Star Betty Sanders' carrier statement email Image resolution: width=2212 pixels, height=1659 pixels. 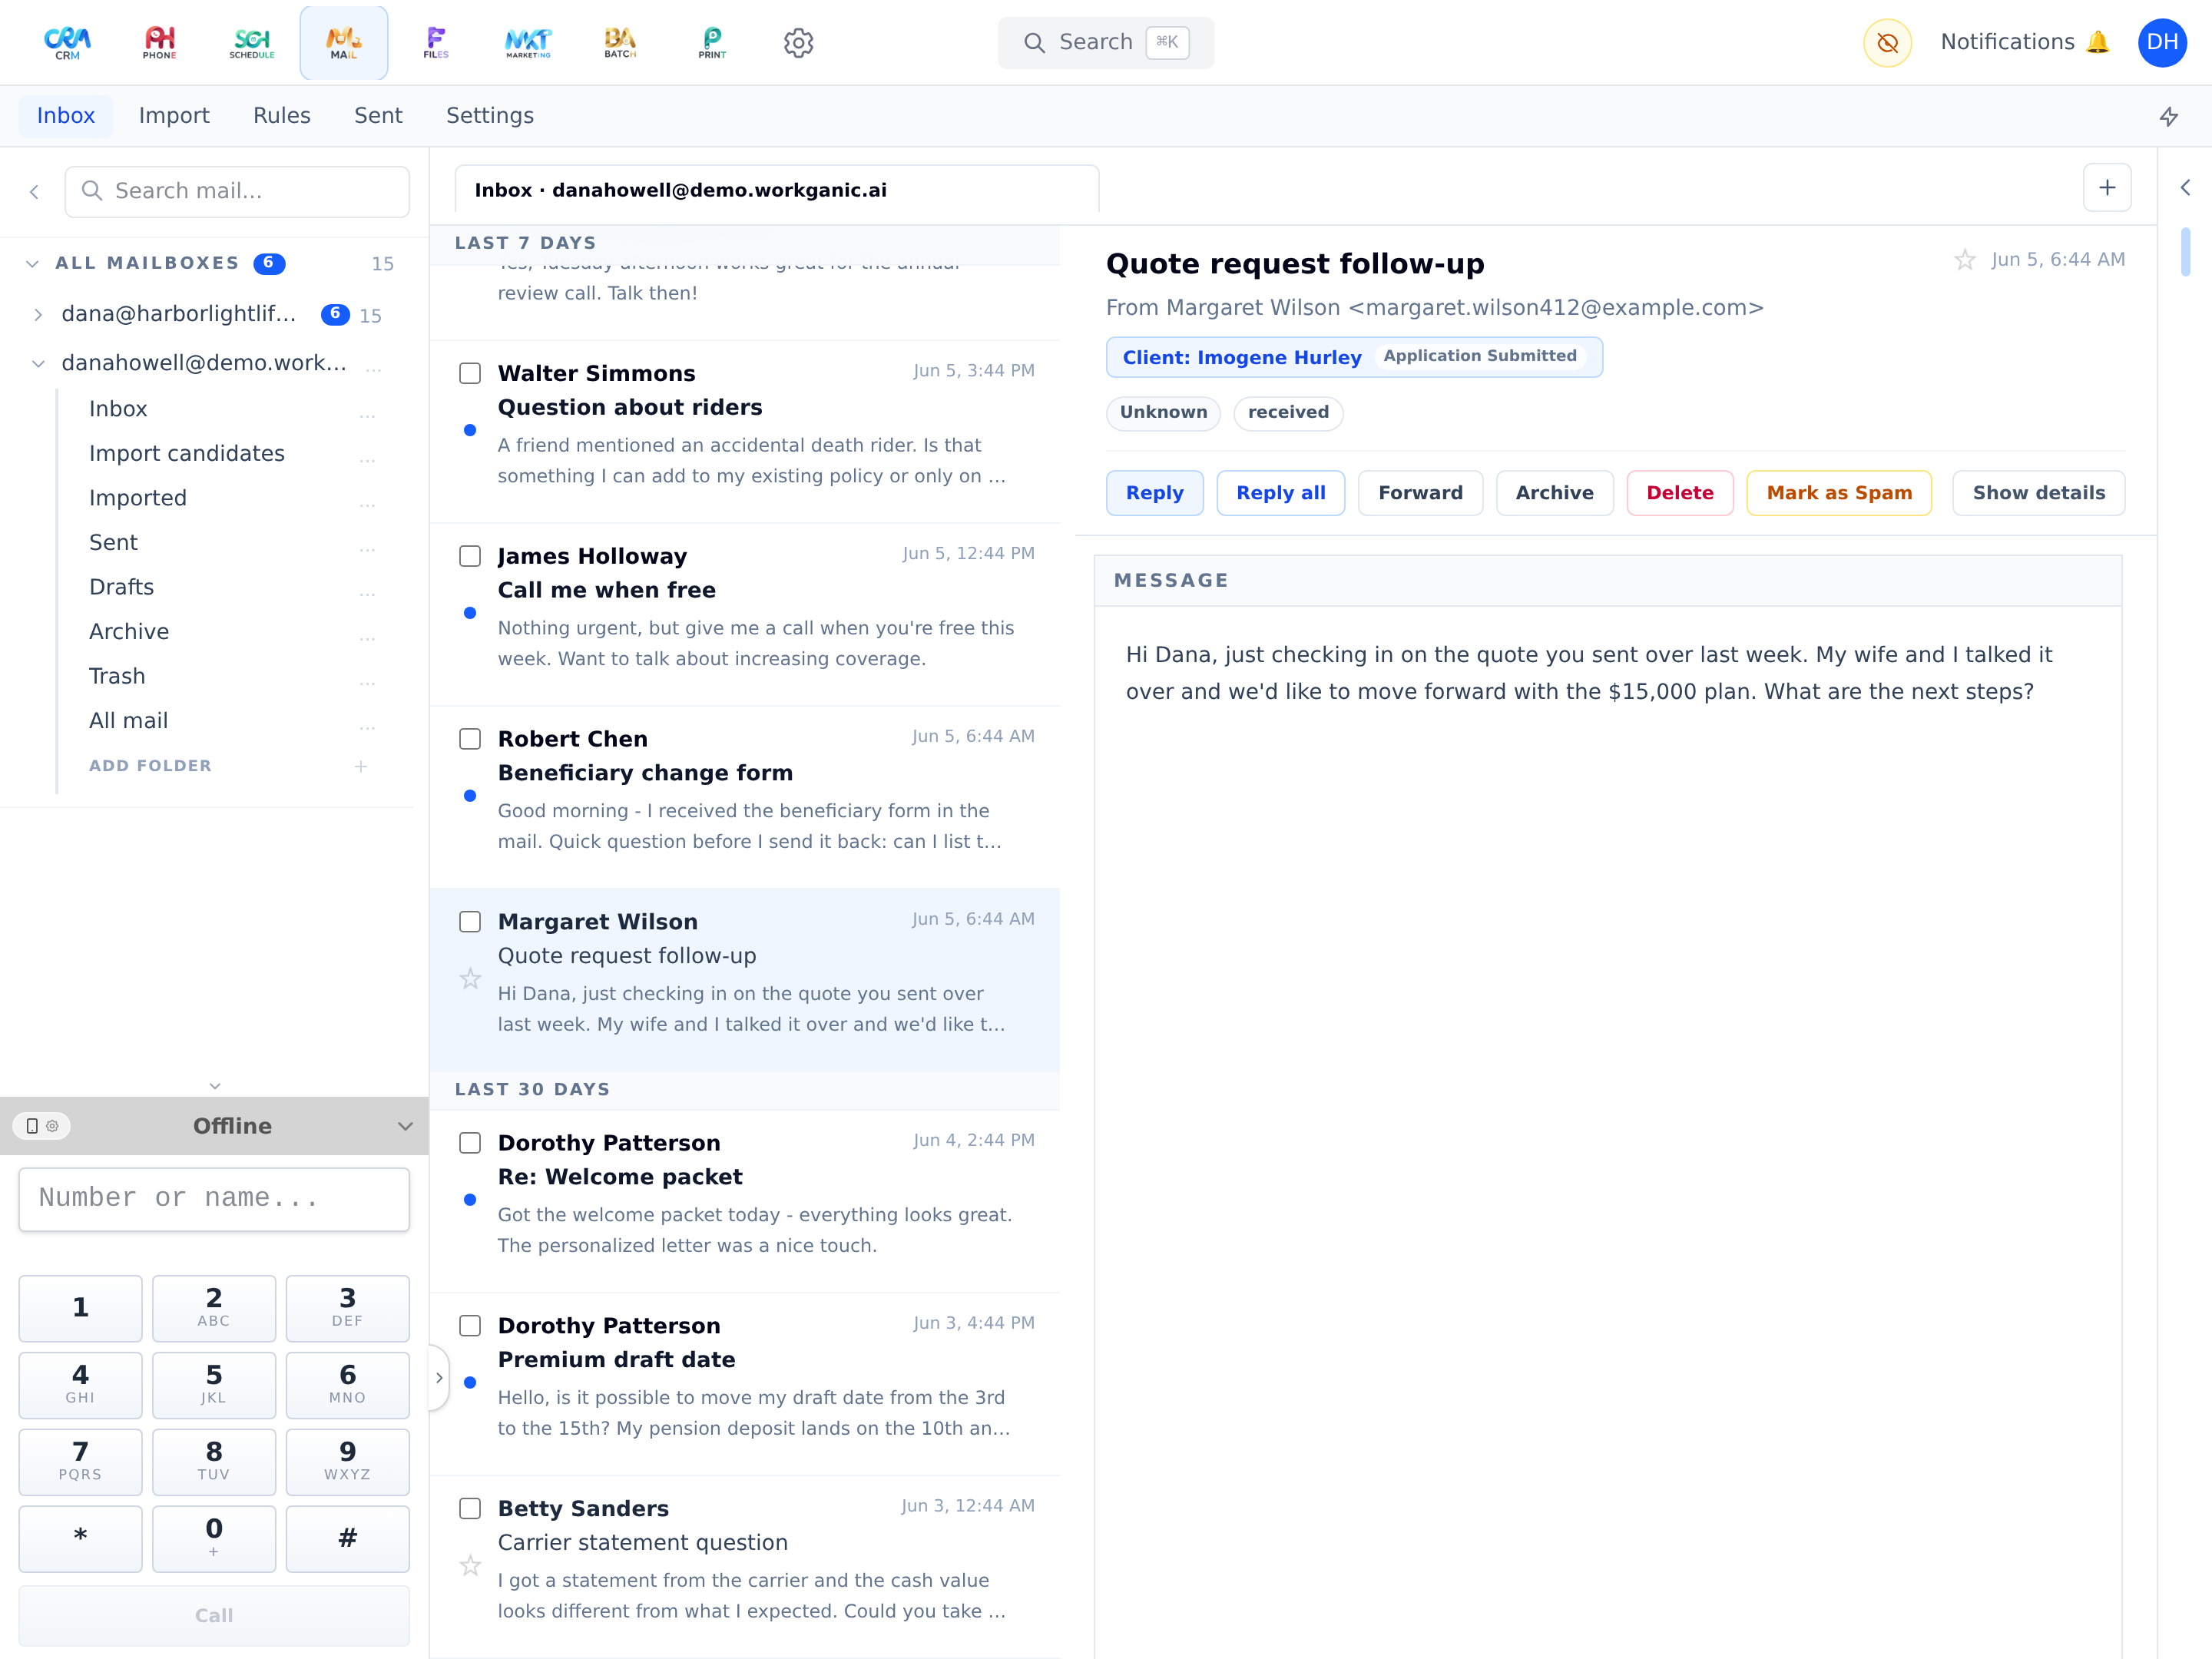(x=470, y=1565)
